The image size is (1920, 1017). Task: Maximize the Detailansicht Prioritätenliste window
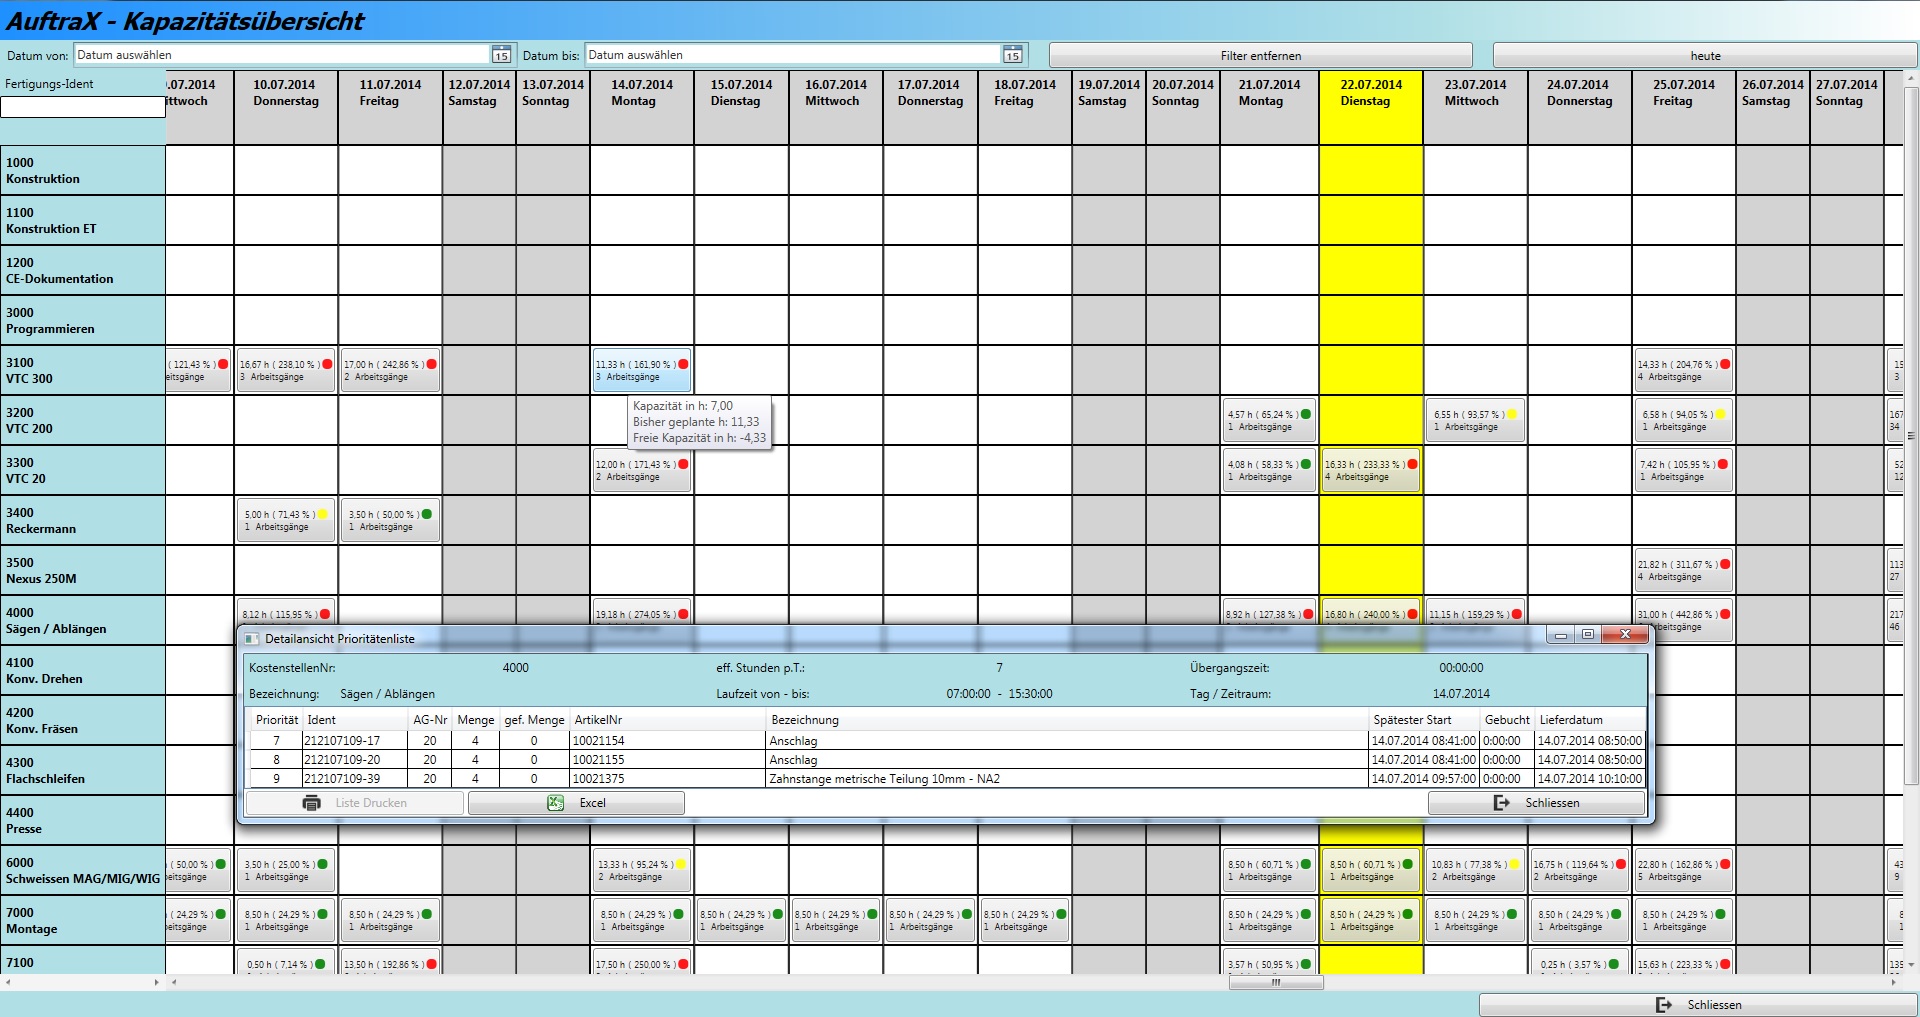coord(1588,635)
